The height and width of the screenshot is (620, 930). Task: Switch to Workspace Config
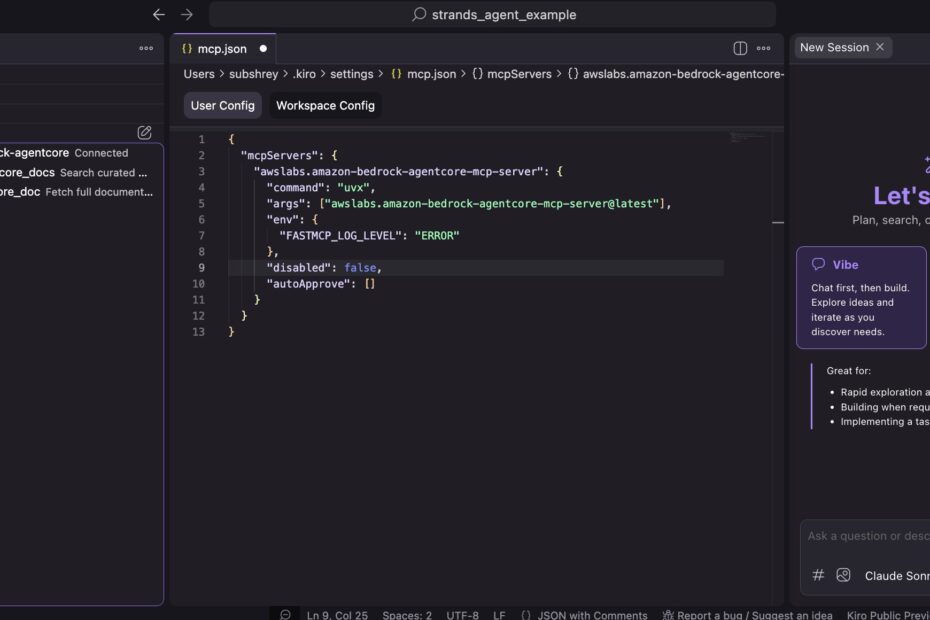325,106
